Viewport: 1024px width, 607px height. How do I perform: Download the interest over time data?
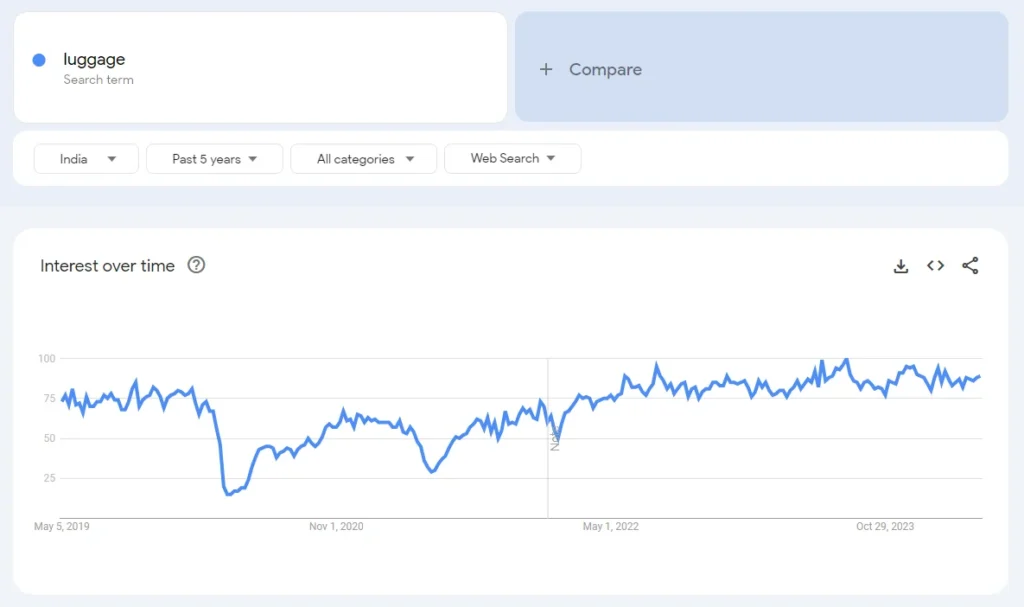tap(901, 266)
